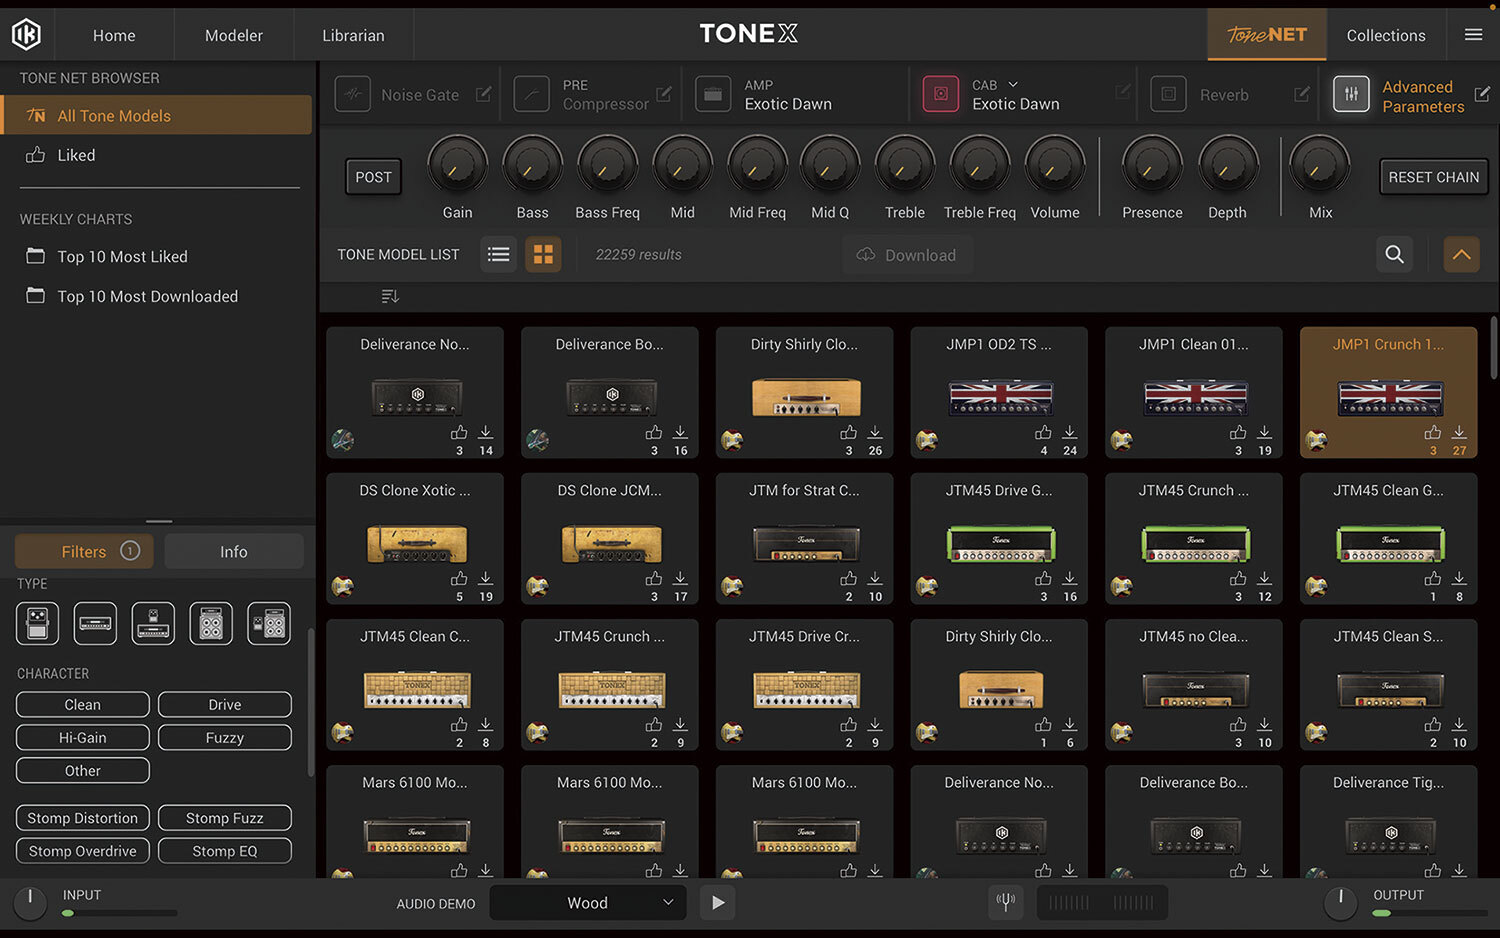The image size is (1500, 938).
Task: Toggle the Other character filter
Action: [83, 771]
